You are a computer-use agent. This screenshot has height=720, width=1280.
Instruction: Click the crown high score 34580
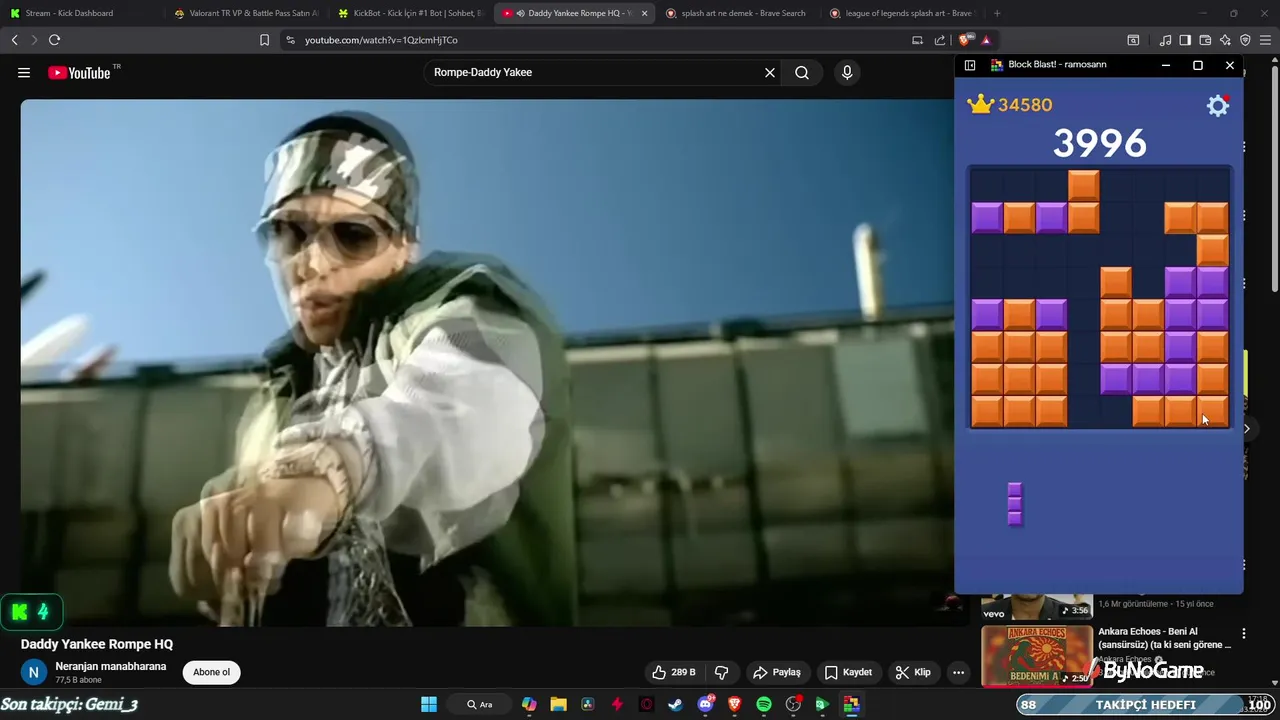(x=1010, y=104)
